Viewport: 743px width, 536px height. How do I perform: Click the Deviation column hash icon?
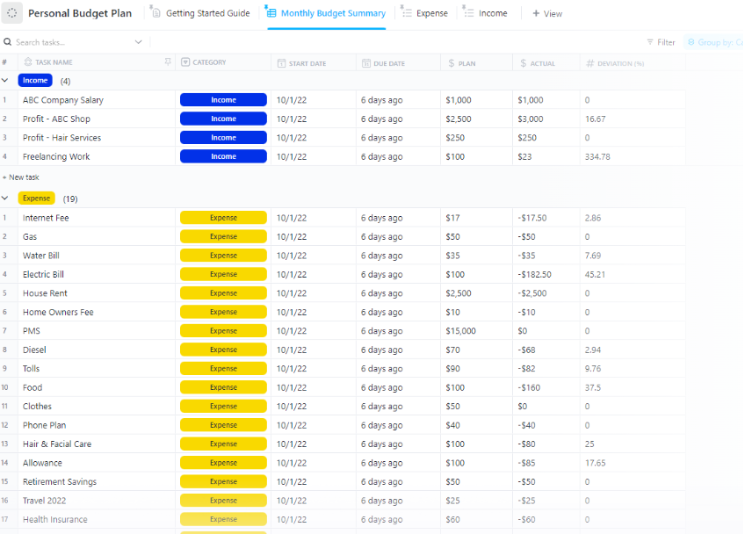coord(590,63)
